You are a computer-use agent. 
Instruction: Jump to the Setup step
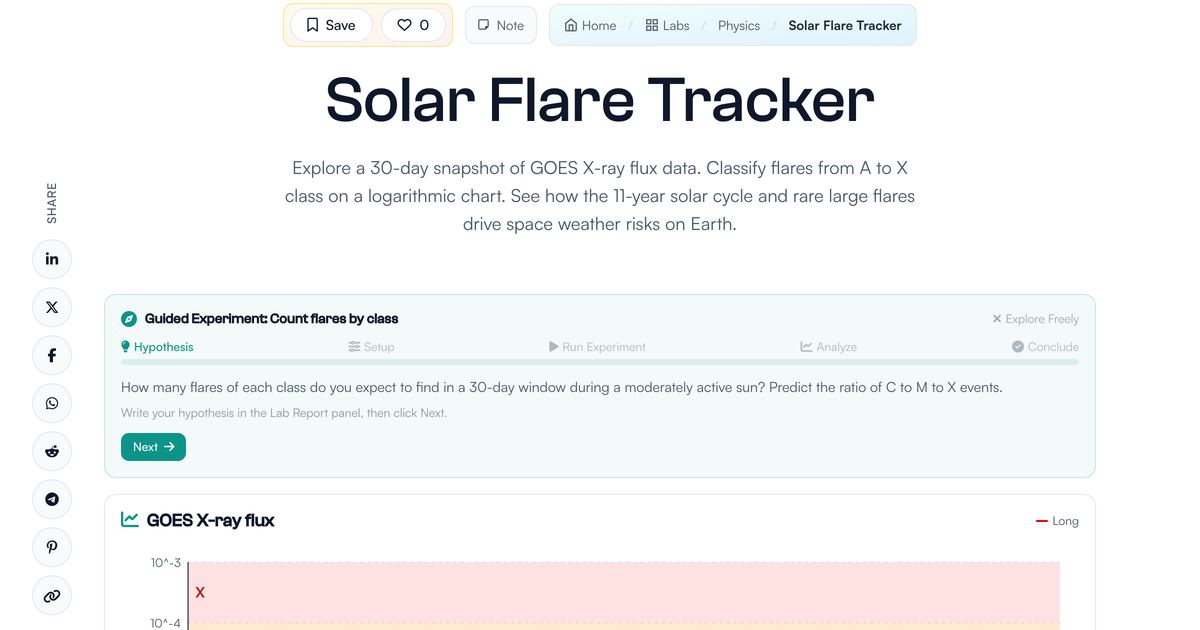371,347
